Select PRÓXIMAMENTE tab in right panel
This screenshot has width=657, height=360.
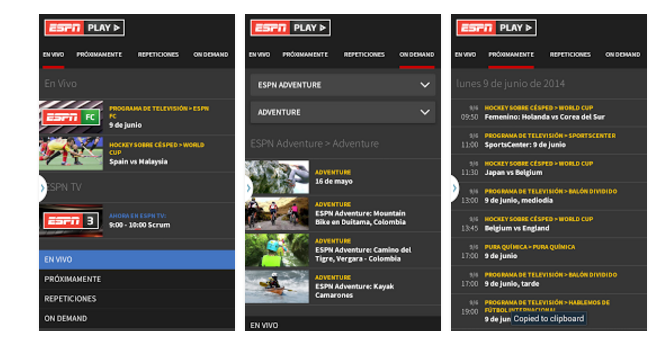(511, 55)
